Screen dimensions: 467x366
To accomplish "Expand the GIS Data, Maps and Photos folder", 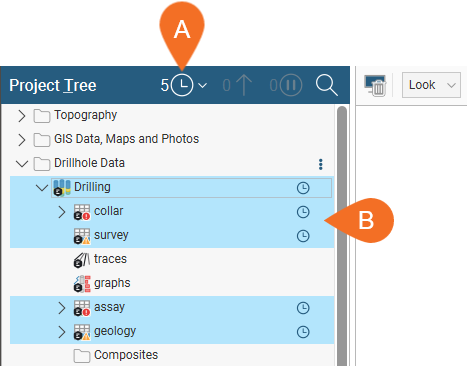I will [x=22, y=140].
